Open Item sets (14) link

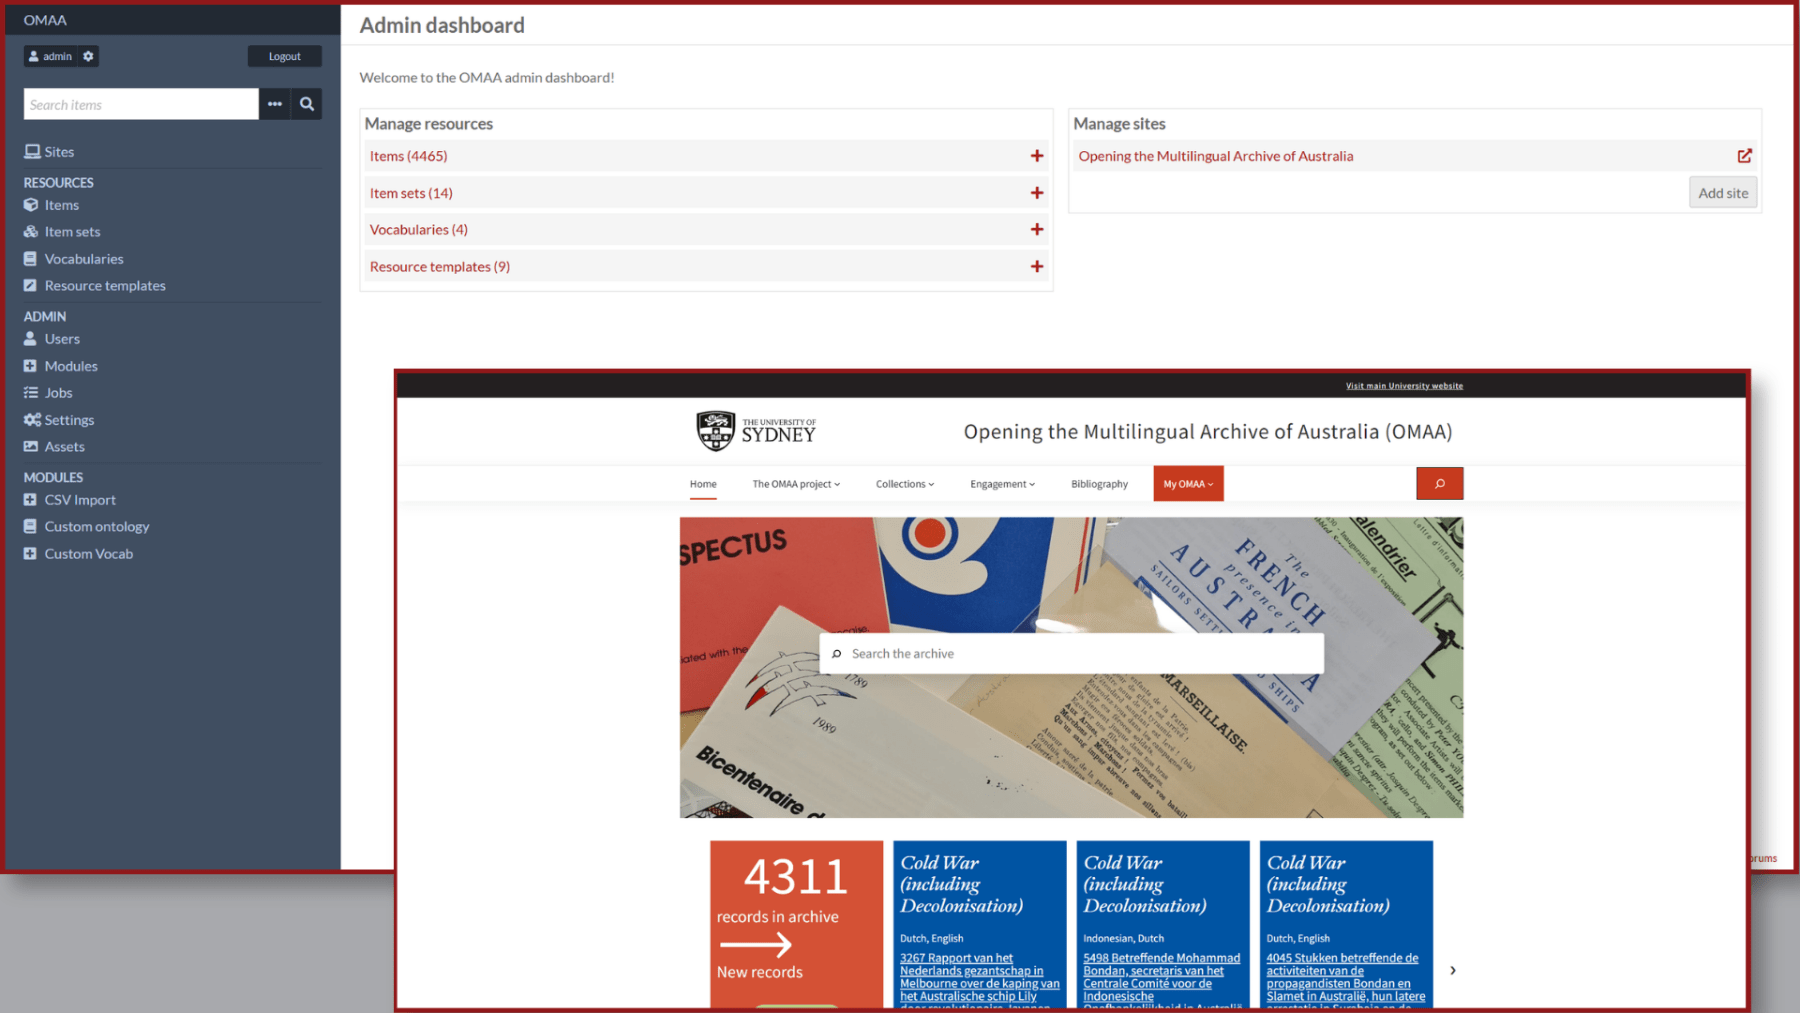pyautogui.click(x=411, y=193)
